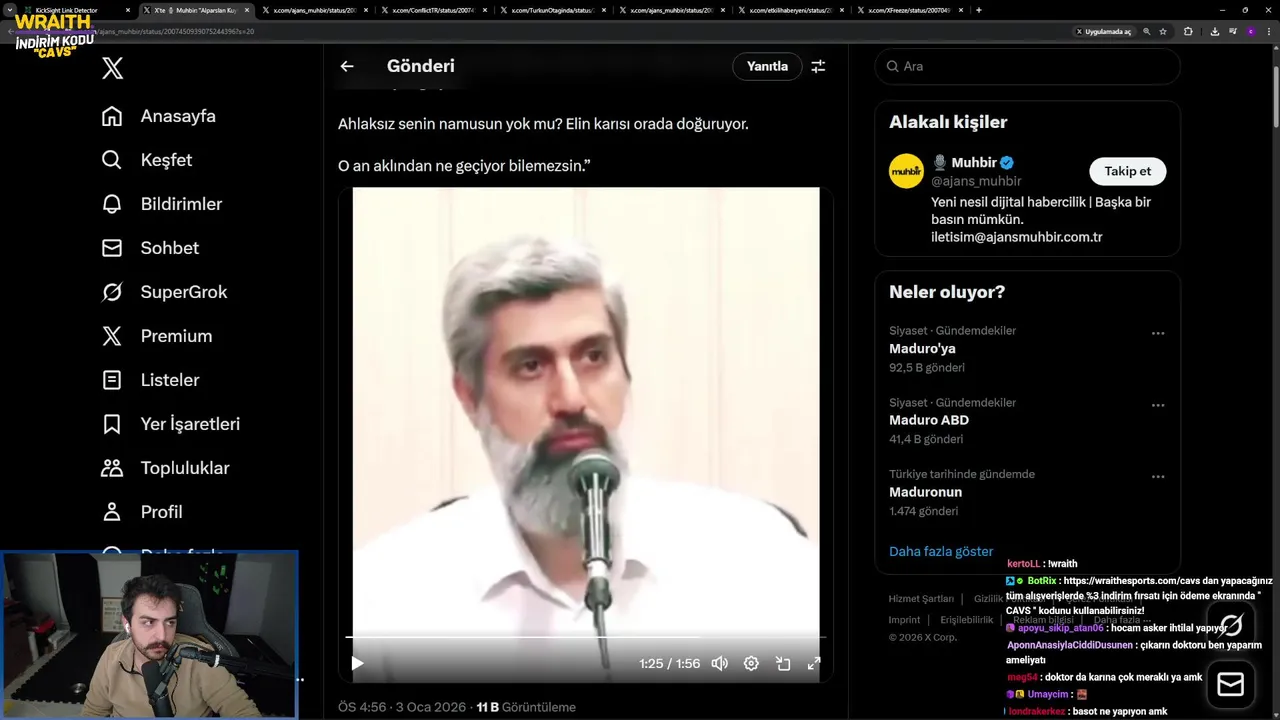Follow Muhbir with Takip et

pos(1127,171)
